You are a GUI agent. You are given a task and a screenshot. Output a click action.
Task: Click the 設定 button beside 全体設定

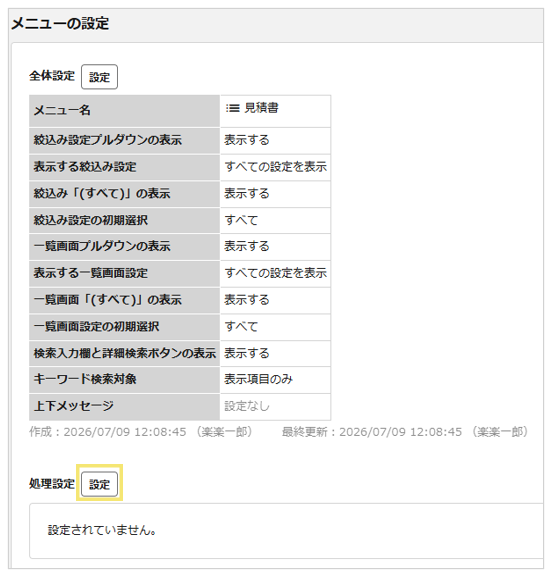click(x=99, y=77)
